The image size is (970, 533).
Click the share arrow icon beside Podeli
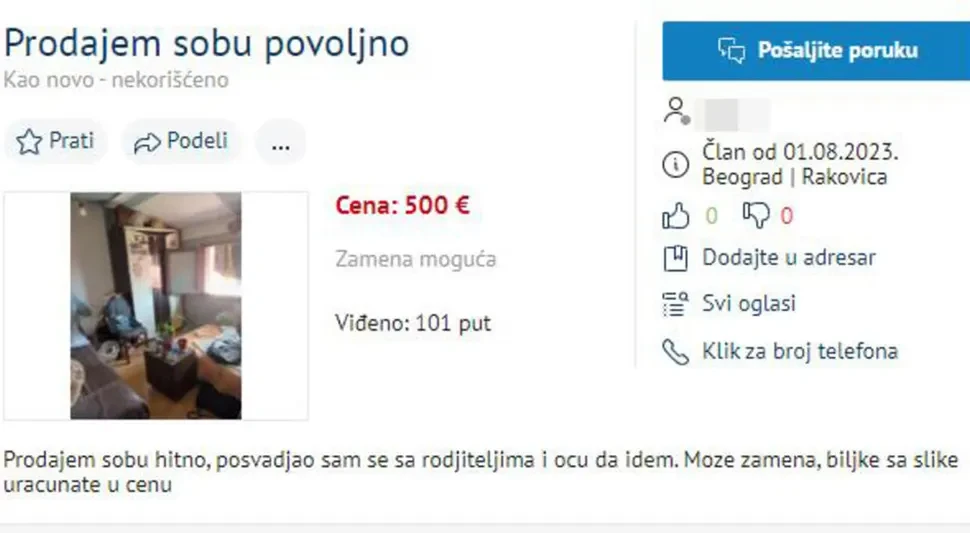[147, 143]
